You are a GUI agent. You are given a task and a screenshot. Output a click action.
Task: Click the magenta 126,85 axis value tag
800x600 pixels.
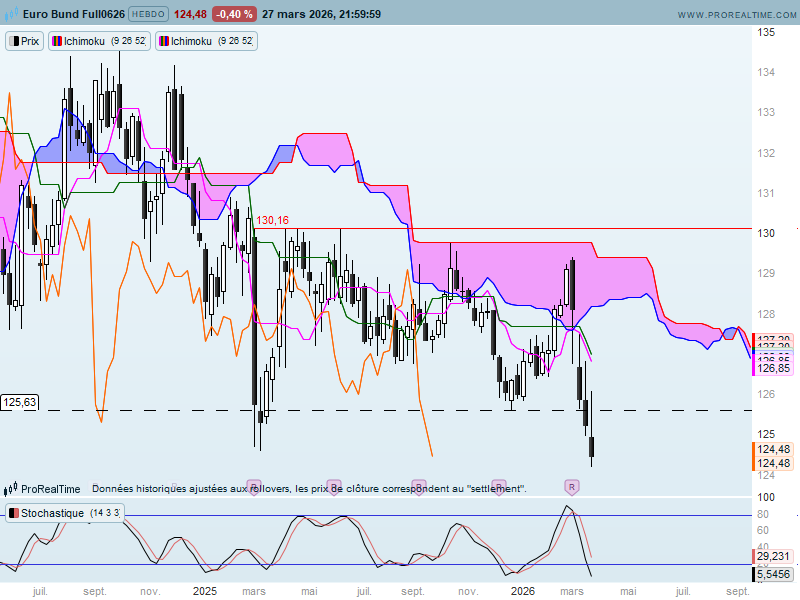(775, 368)
